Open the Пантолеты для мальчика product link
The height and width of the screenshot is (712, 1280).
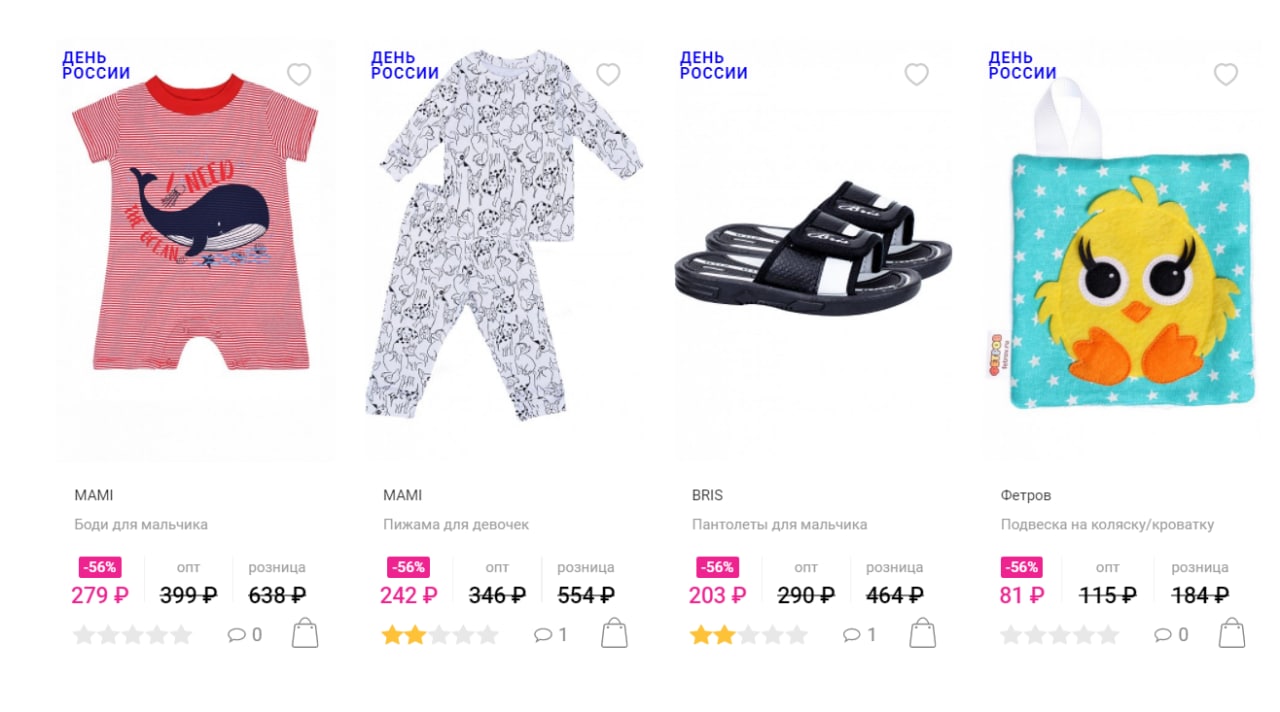coord(779,524)
